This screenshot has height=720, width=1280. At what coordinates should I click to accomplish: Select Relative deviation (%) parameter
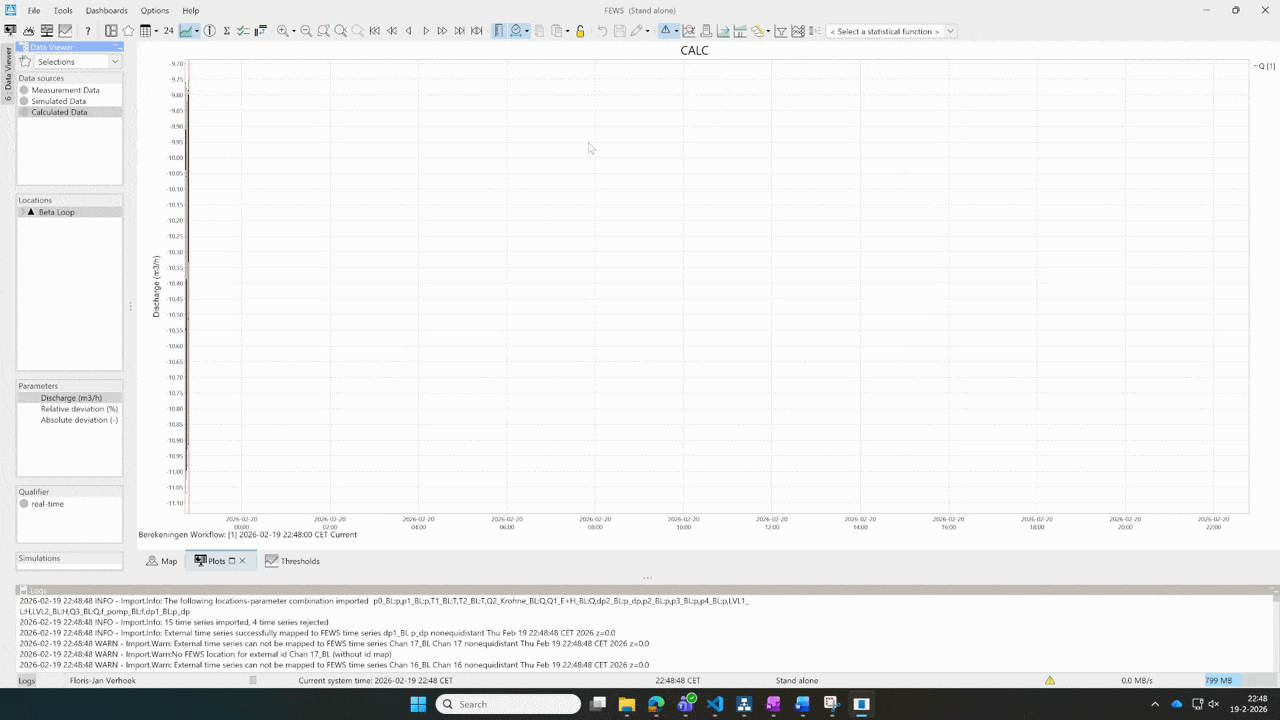click(79, 409)
